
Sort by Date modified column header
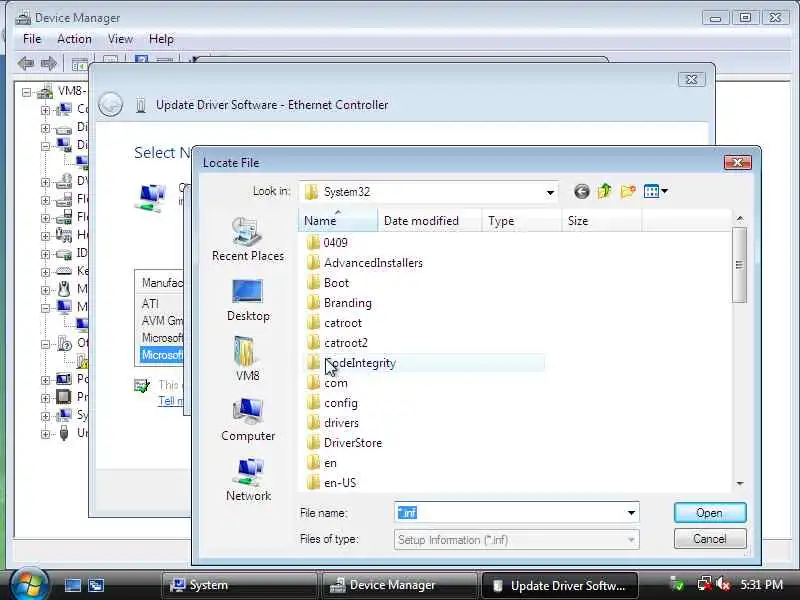[430, 220]
